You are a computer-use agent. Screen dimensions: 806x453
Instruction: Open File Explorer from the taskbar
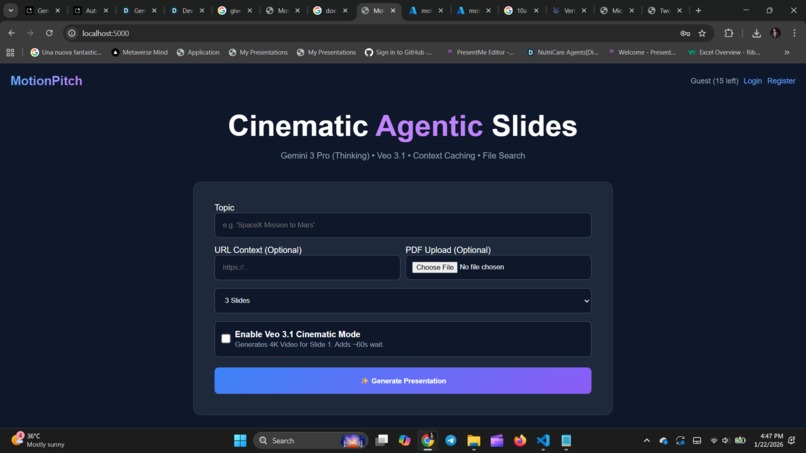coord(474,441)
